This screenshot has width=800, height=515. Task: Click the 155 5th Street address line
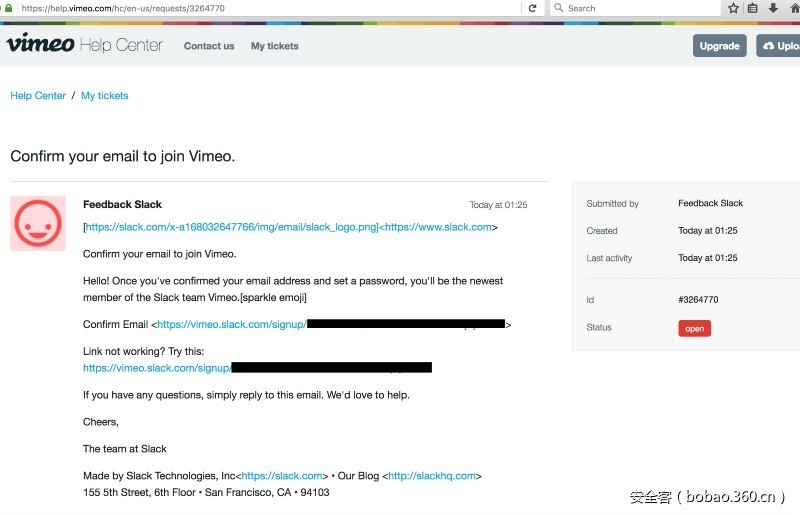tap(206, 492)
